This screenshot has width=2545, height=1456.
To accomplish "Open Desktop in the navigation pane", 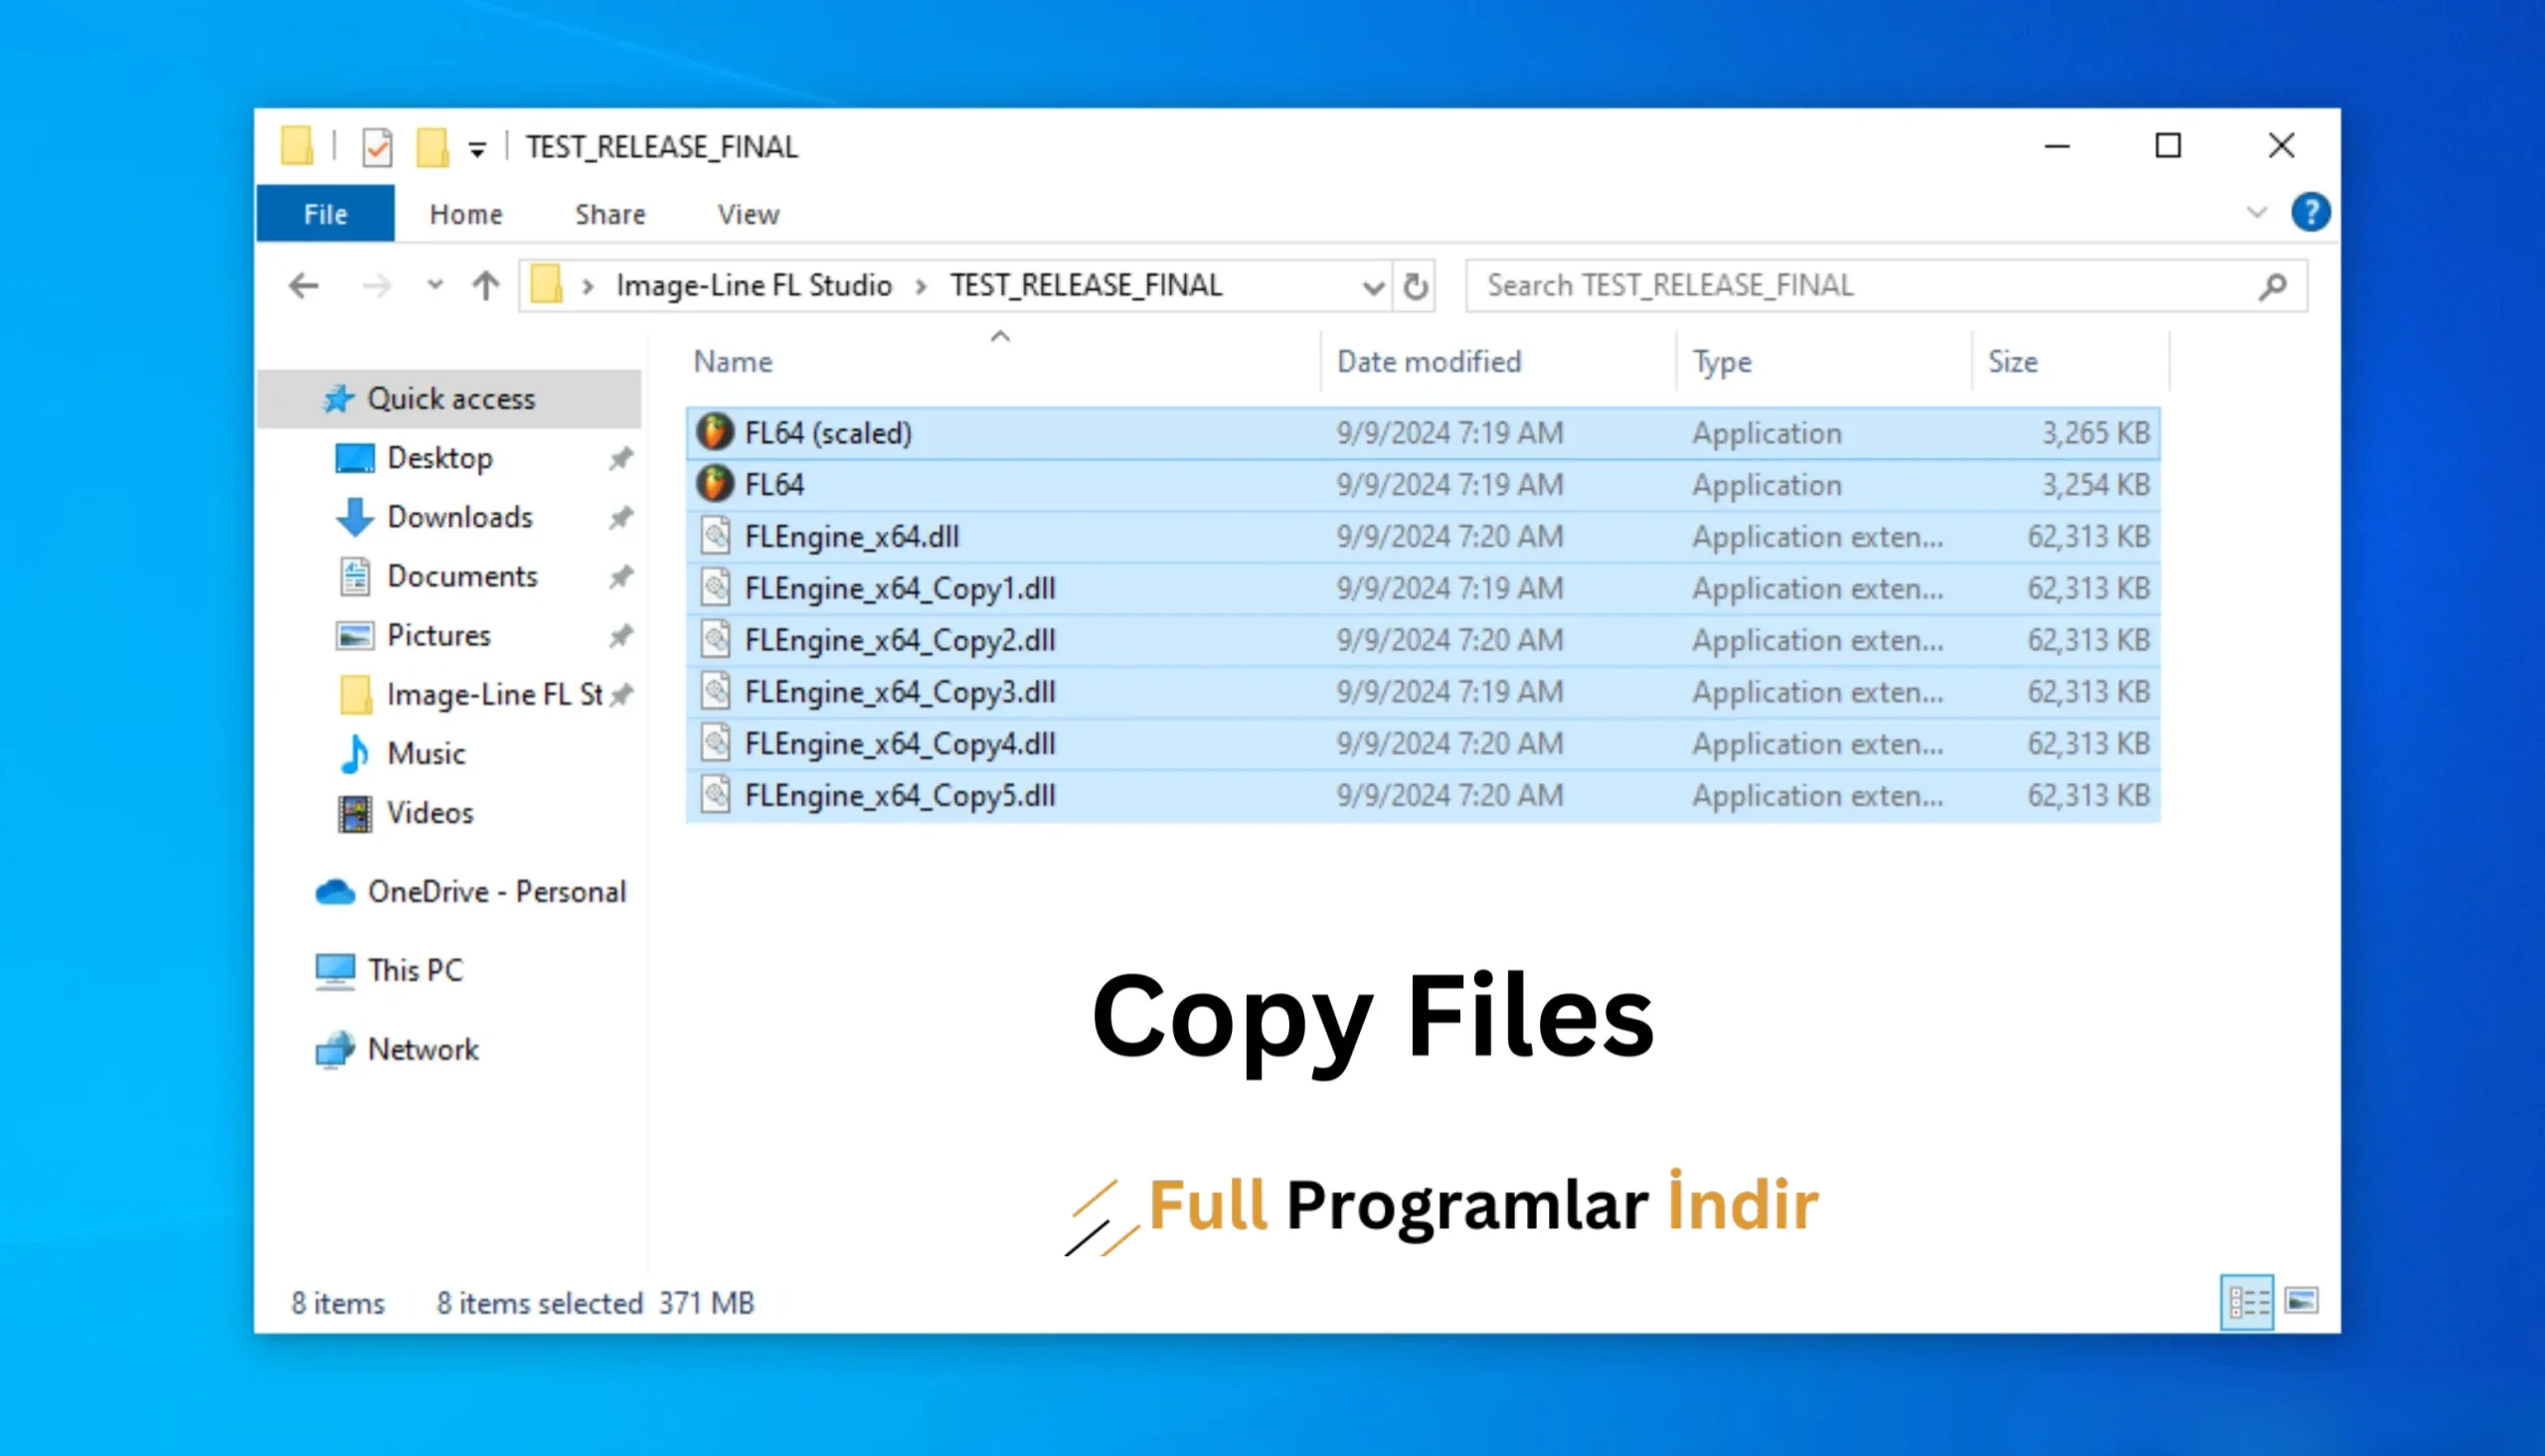I will pyautogui.click(x=439, y=458).
